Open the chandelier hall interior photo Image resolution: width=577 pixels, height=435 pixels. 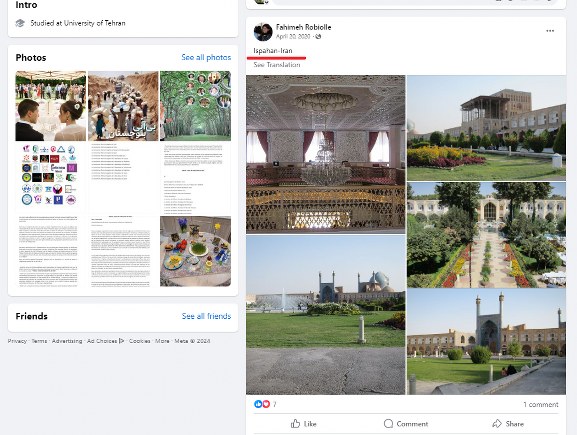pos(326,154)
